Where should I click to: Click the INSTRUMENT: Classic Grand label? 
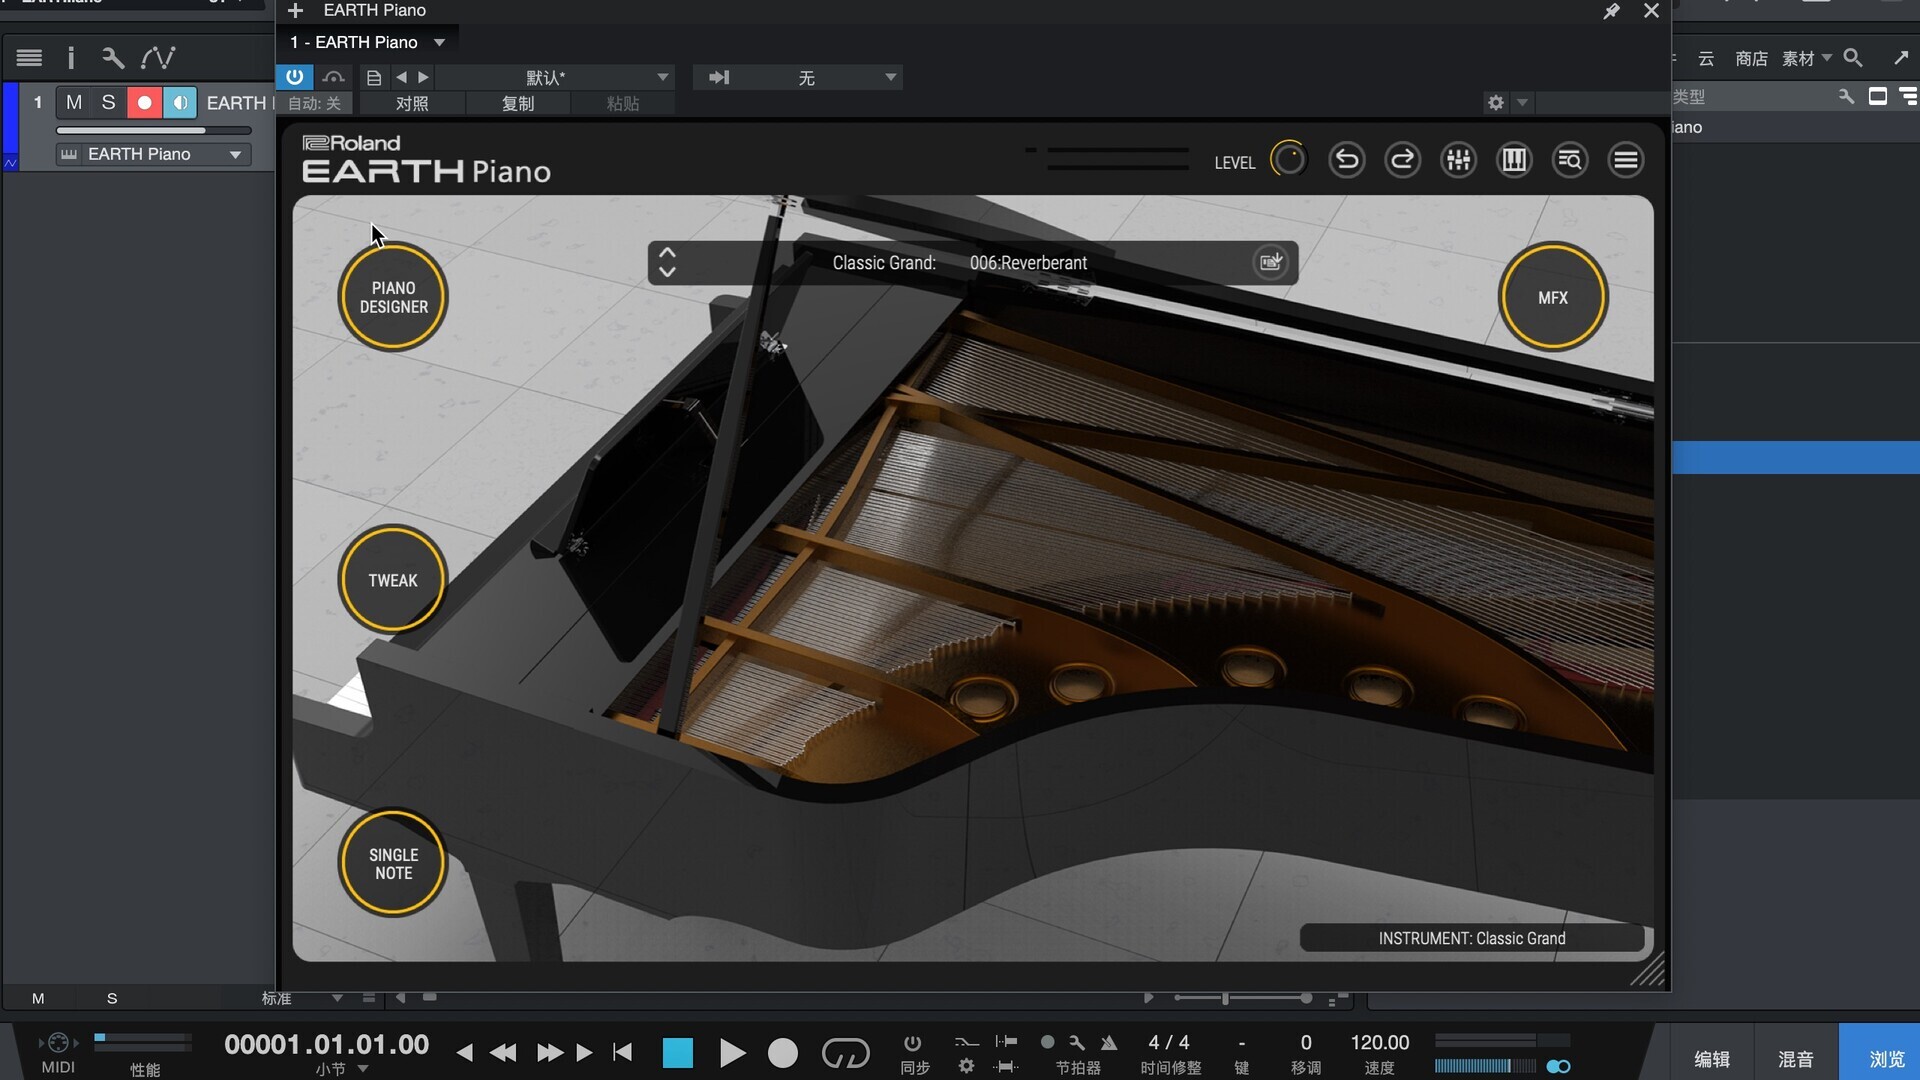[1472, 938]
